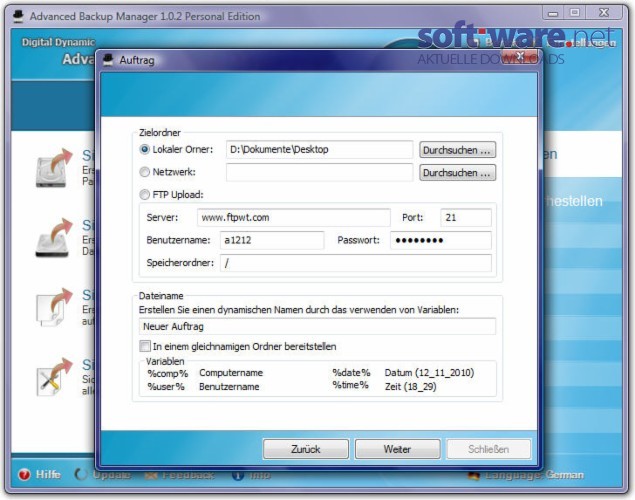
Task: Proceed with the Weiter button
Action: point(397,449)
